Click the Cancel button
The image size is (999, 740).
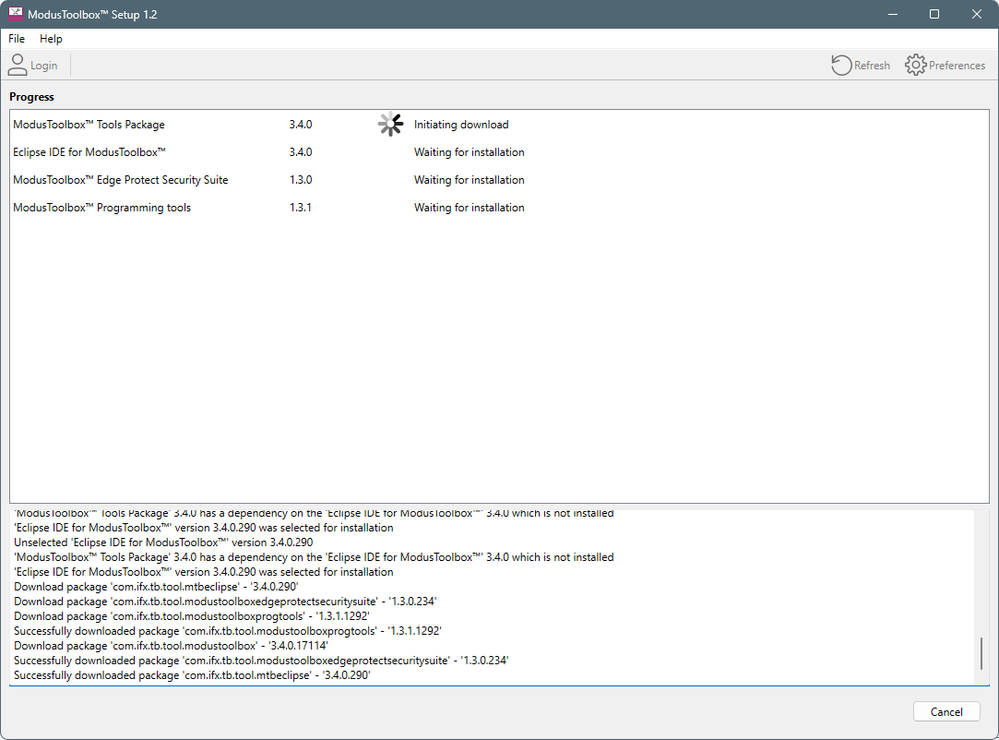tap(945, 711)
